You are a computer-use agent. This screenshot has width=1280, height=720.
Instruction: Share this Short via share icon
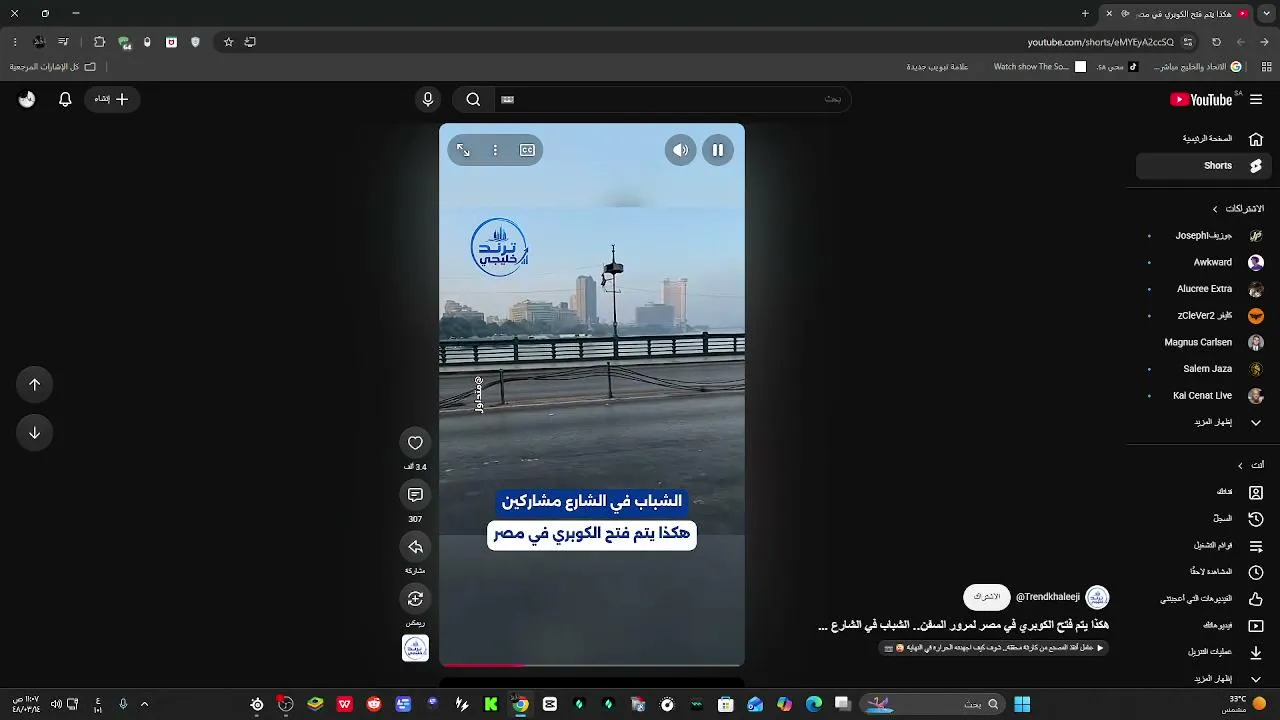point(415,547)
